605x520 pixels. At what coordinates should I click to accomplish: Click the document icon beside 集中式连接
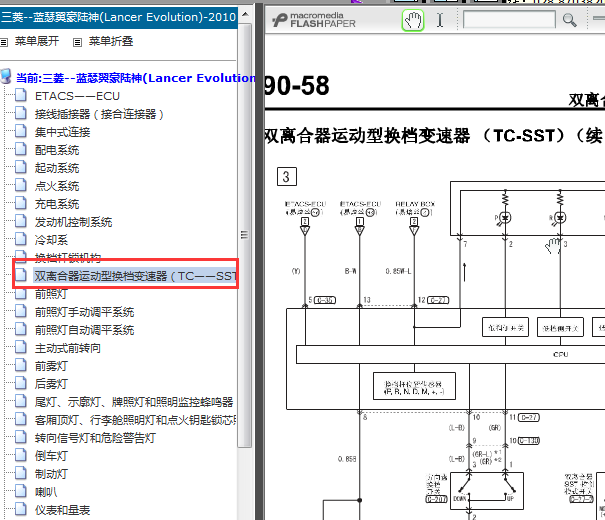(21, 131)
